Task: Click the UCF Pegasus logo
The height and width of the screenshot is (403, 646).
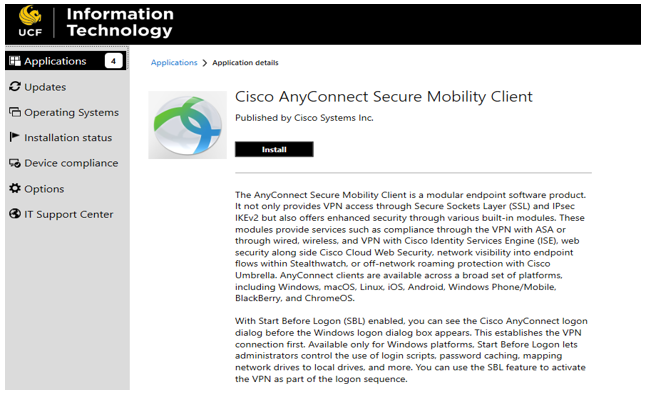Action: [x=30, y=21]
